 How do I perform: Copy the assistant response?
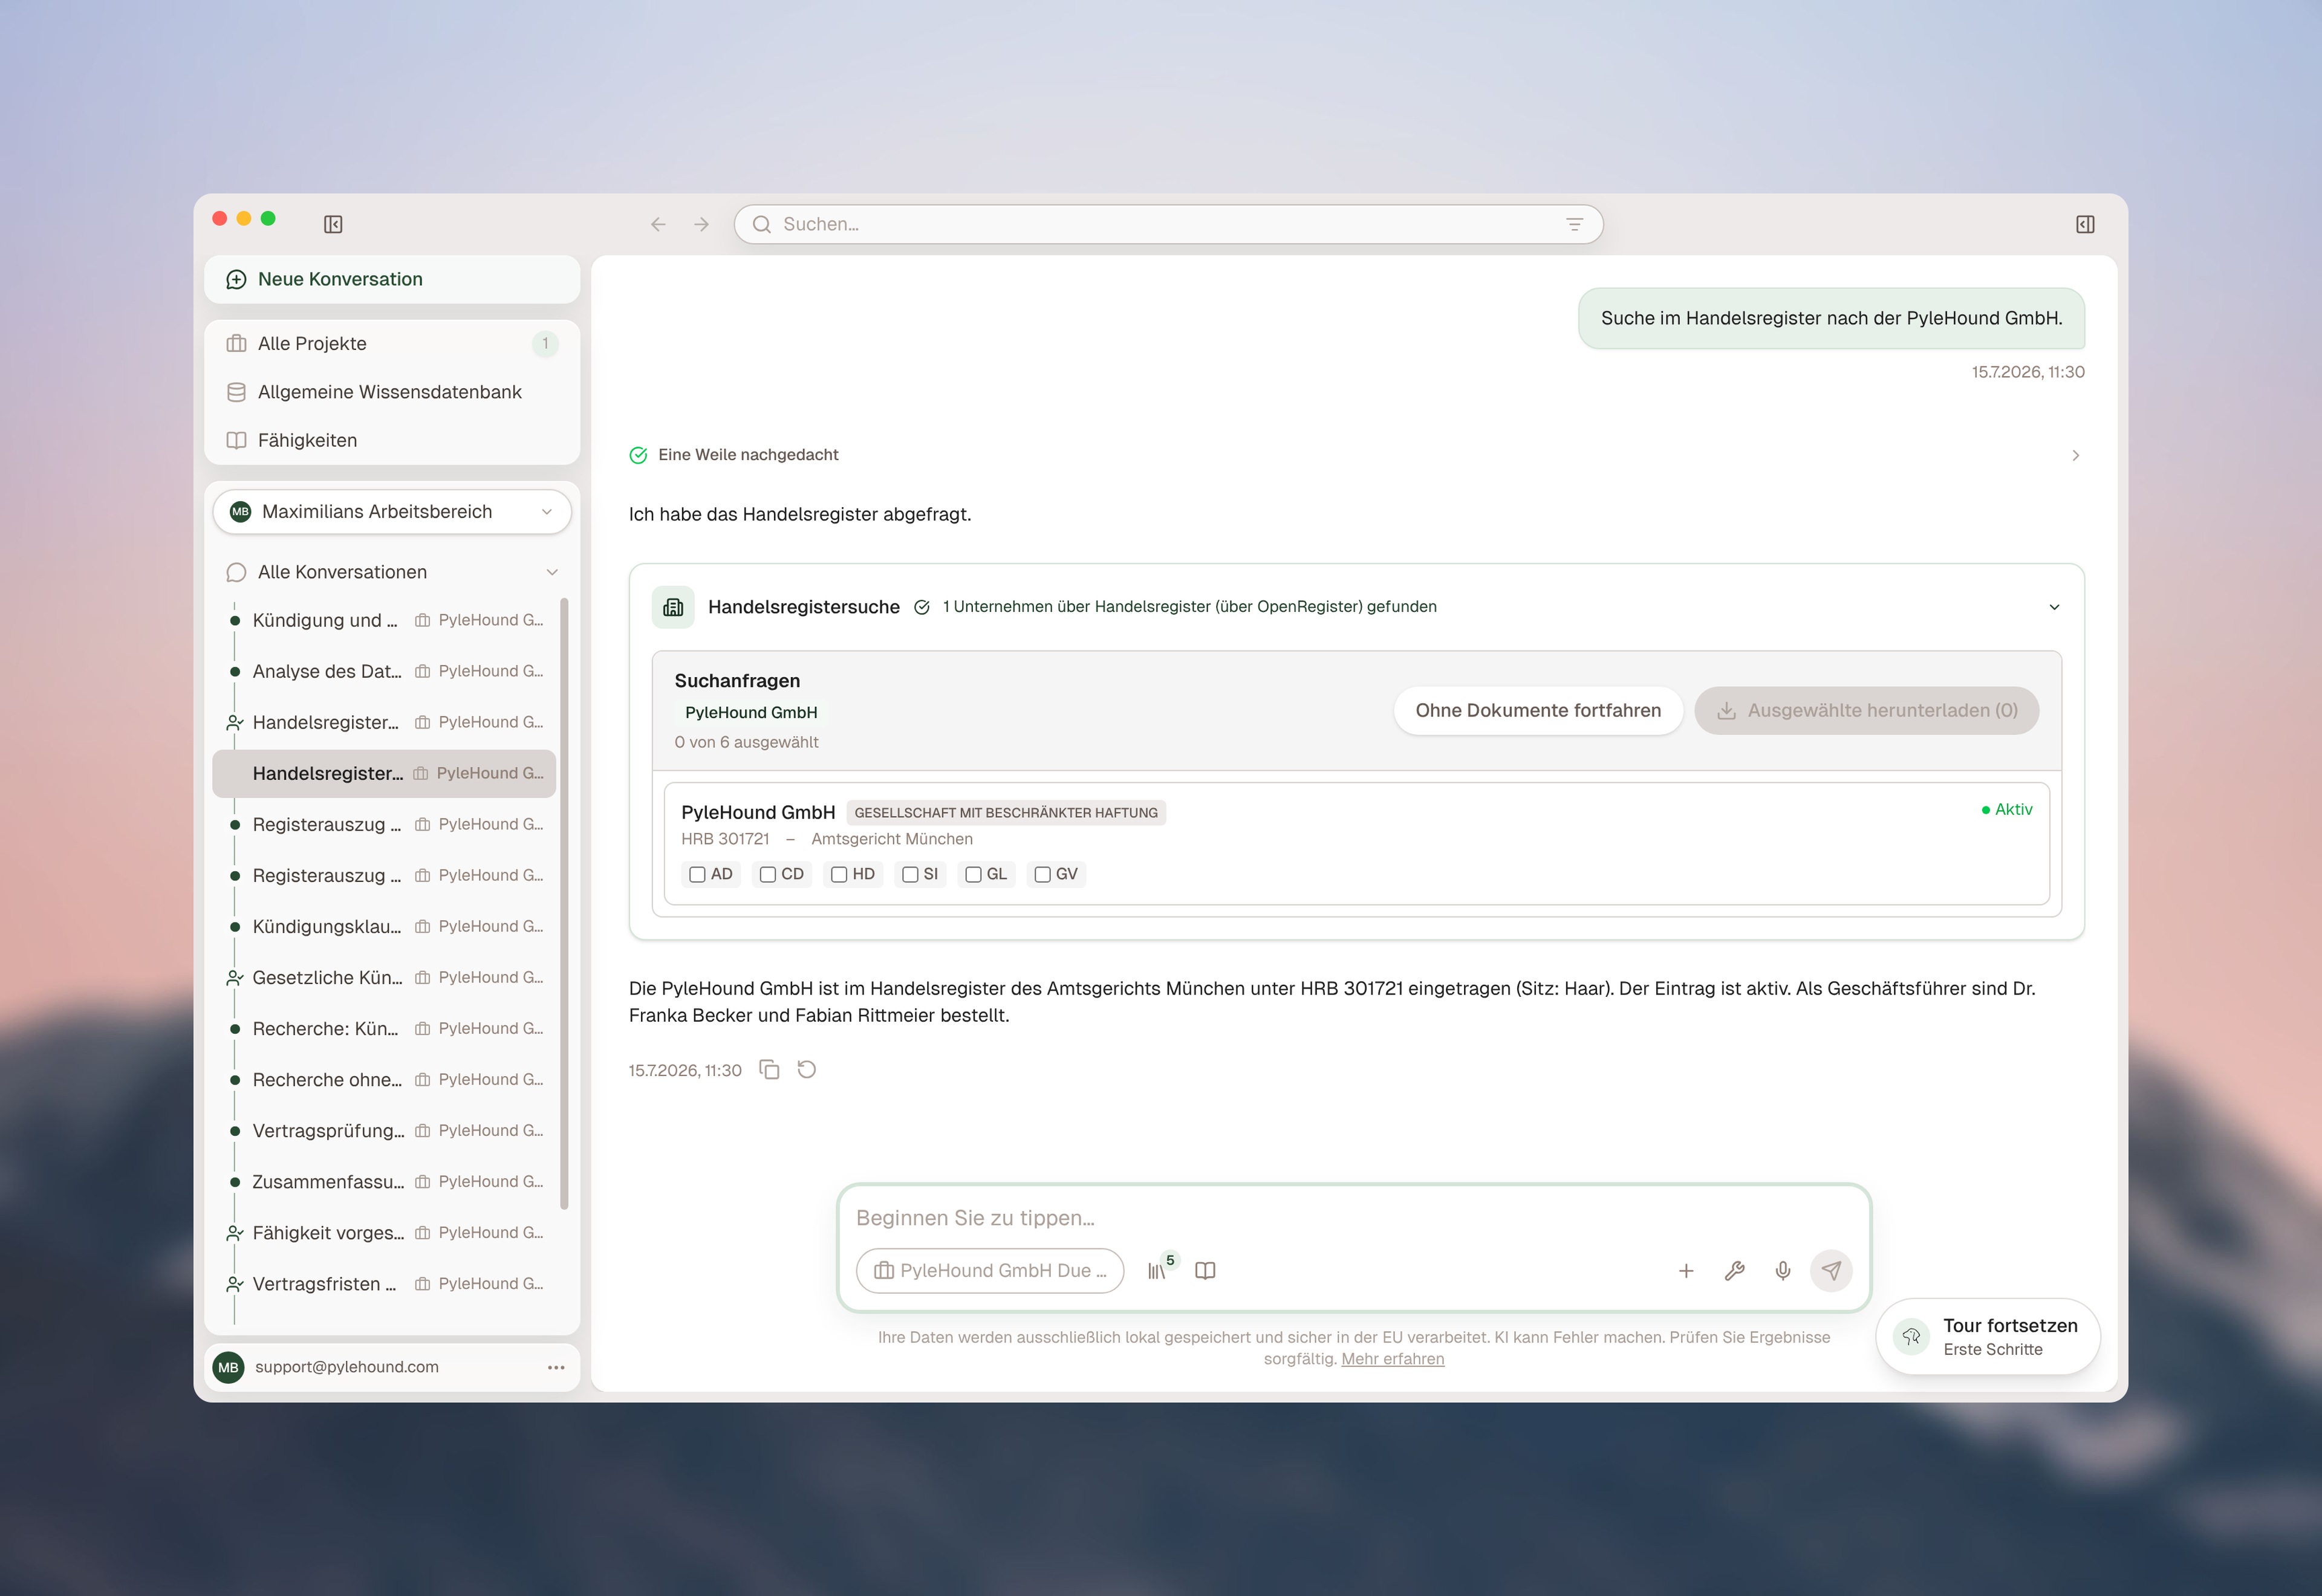[x=769, y=1070]
